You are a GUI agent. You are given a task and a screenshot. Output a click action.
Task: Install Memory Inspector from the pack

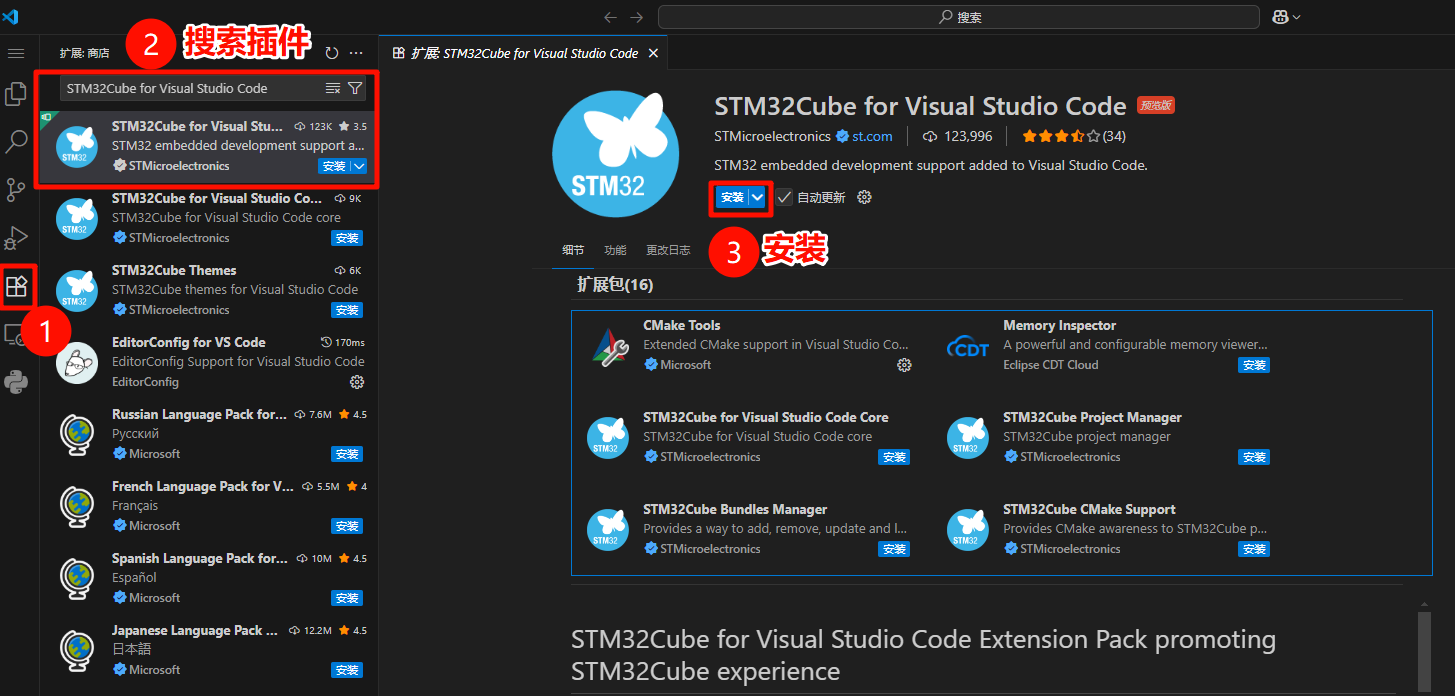[1254, 365]
